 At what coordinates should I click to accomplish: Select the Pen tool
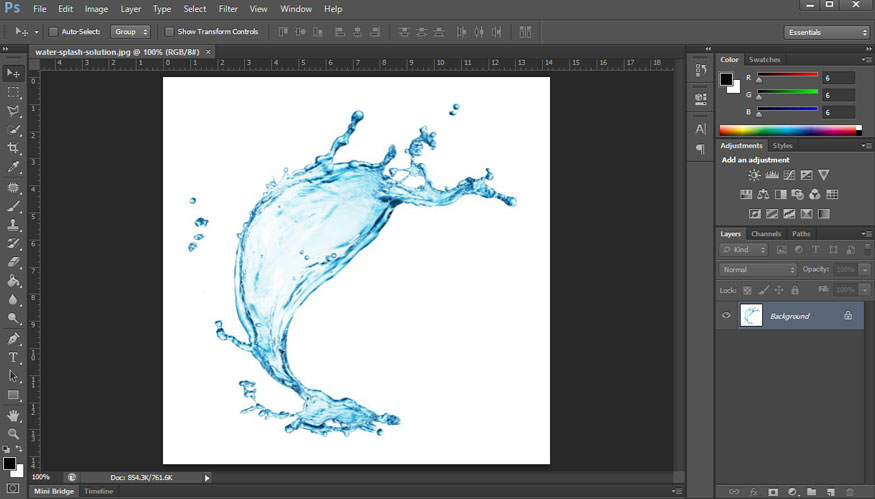point(13,339)
